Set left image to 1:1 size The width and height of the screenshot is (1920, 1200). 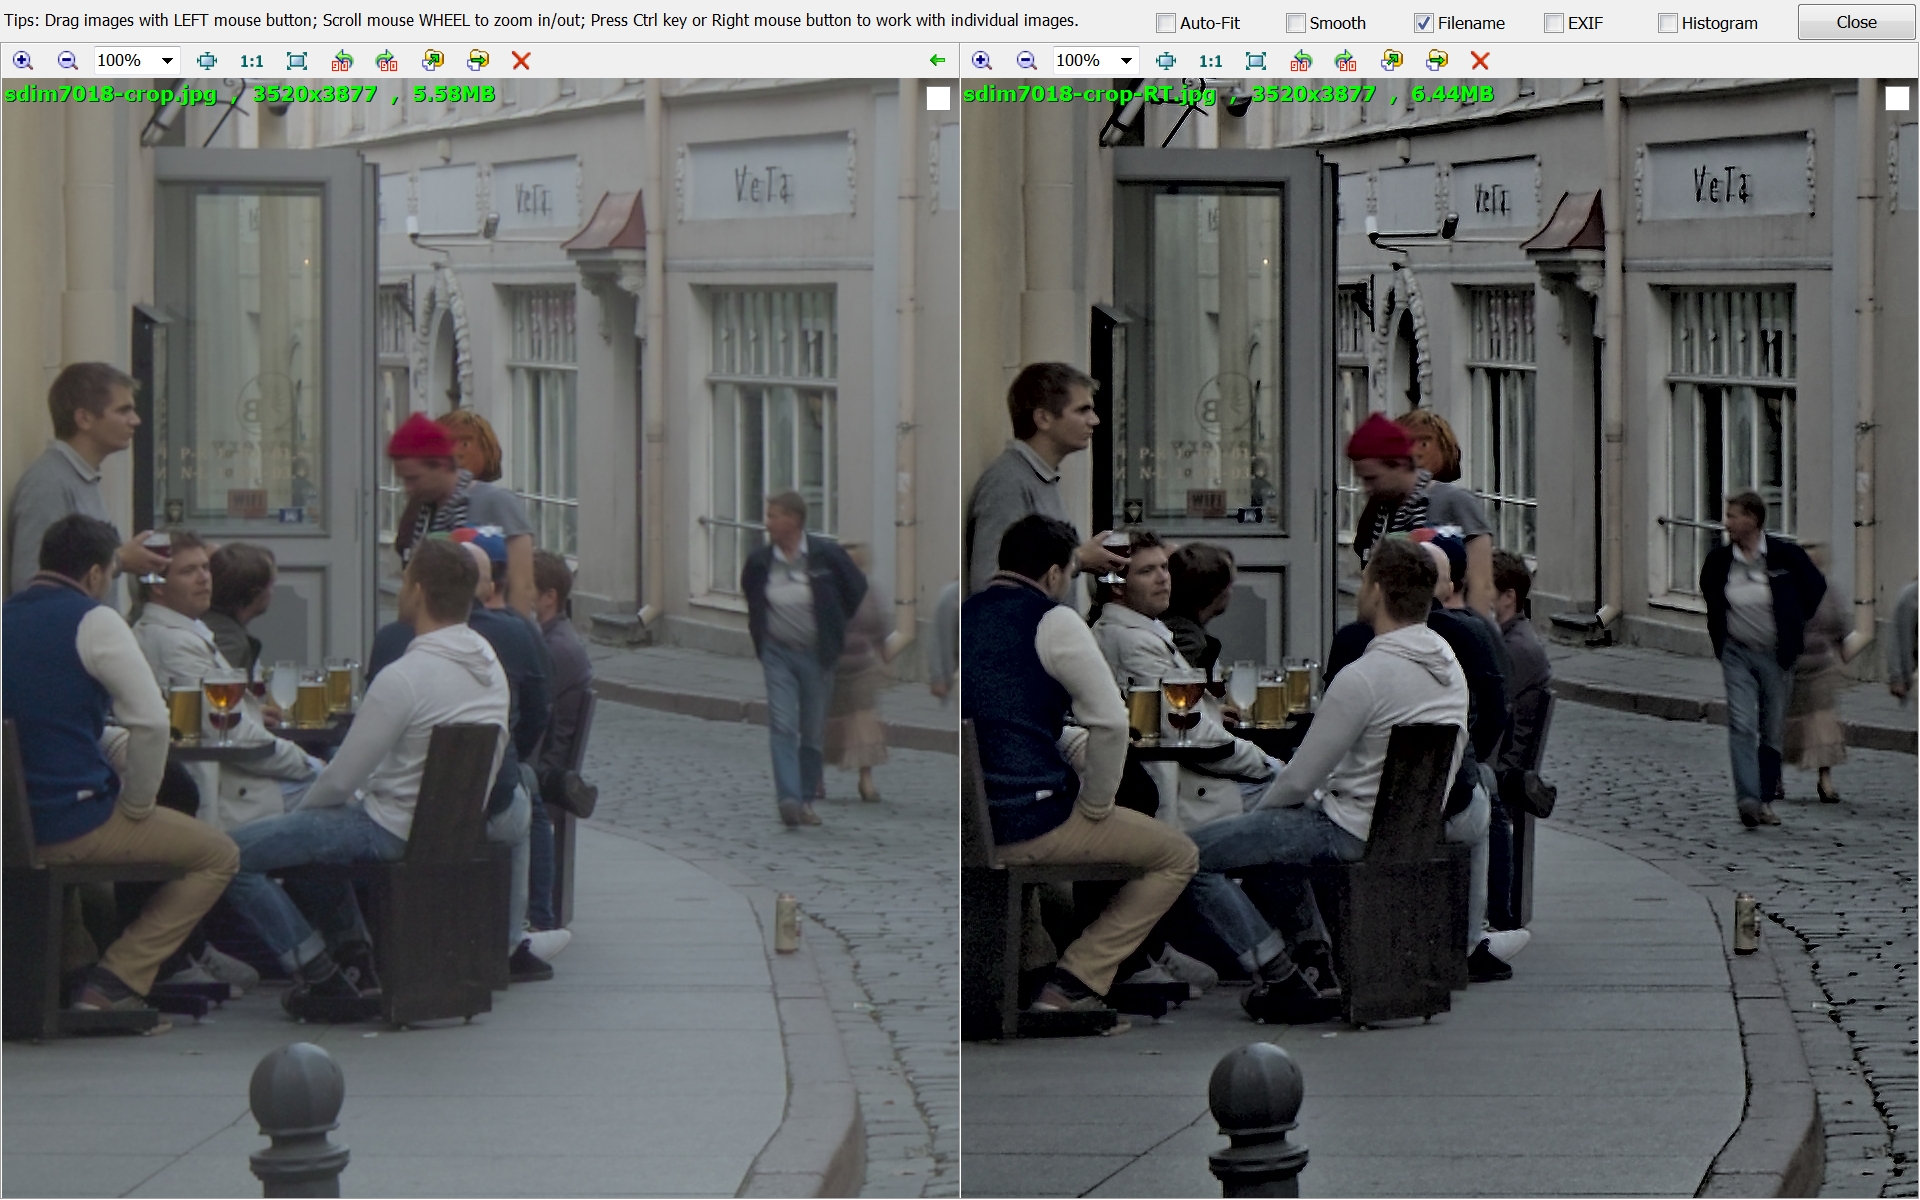coord(252,61)
